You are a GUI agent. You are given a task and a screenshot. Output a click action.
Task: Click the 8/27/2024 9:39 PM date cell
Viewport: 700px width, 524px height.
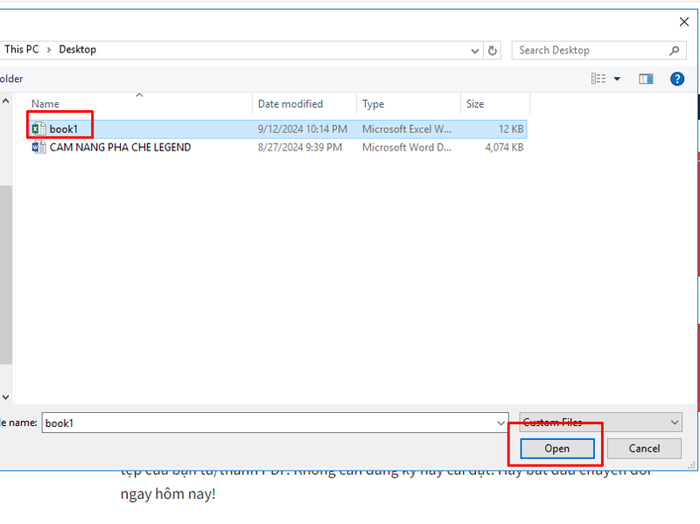300,147
